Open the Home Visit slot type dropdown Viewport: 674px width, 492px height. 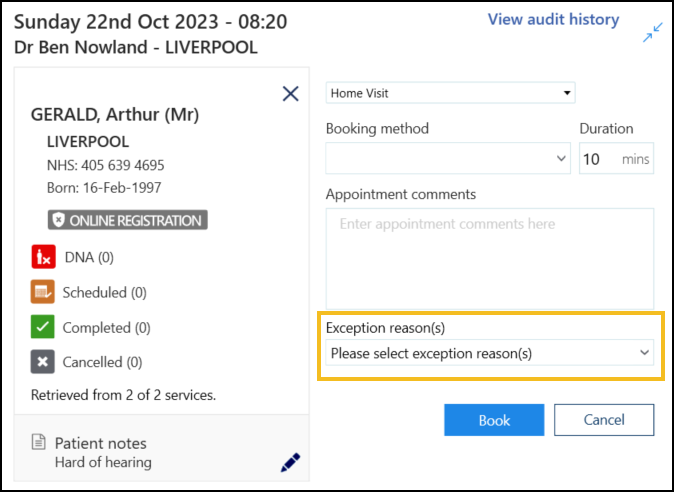click(450, 93)
